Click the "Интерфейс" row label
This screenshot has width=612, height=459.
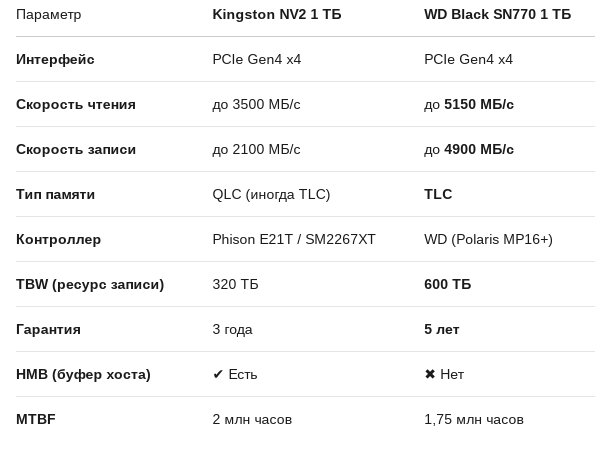55,59
